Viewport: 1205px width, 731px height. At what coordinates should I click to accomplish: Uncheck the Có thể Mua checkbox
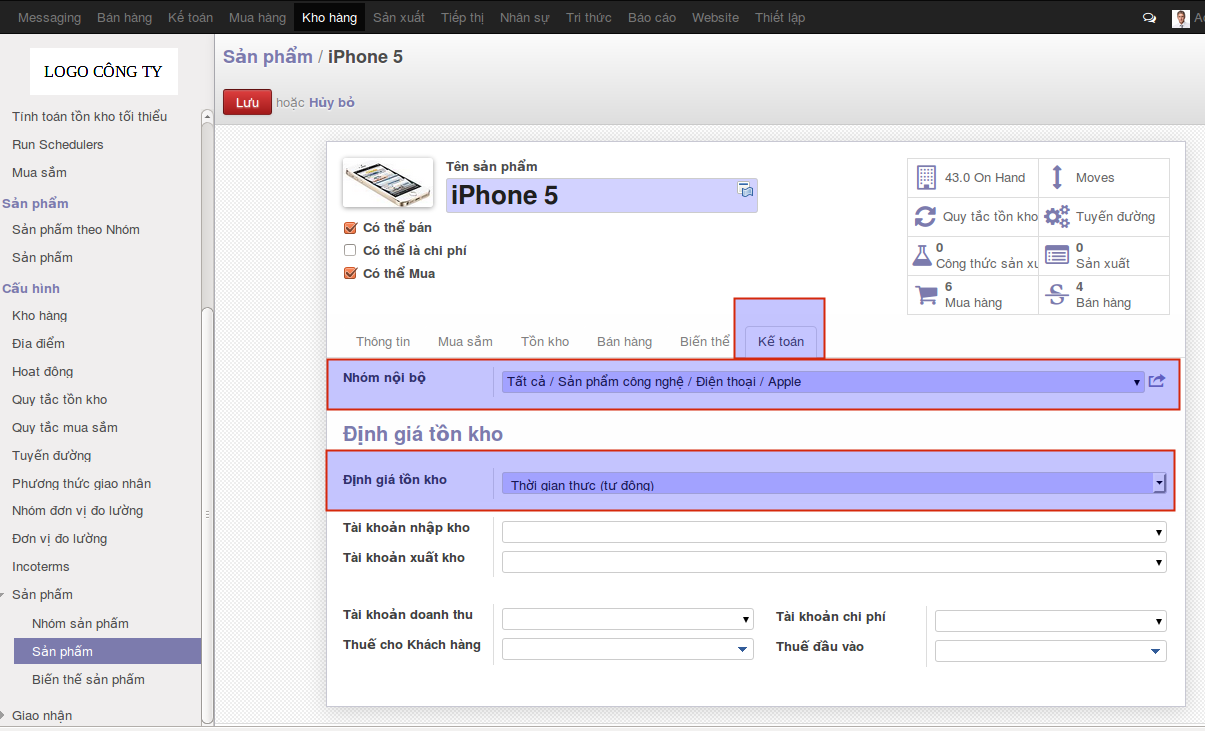[x=350, y=273]
